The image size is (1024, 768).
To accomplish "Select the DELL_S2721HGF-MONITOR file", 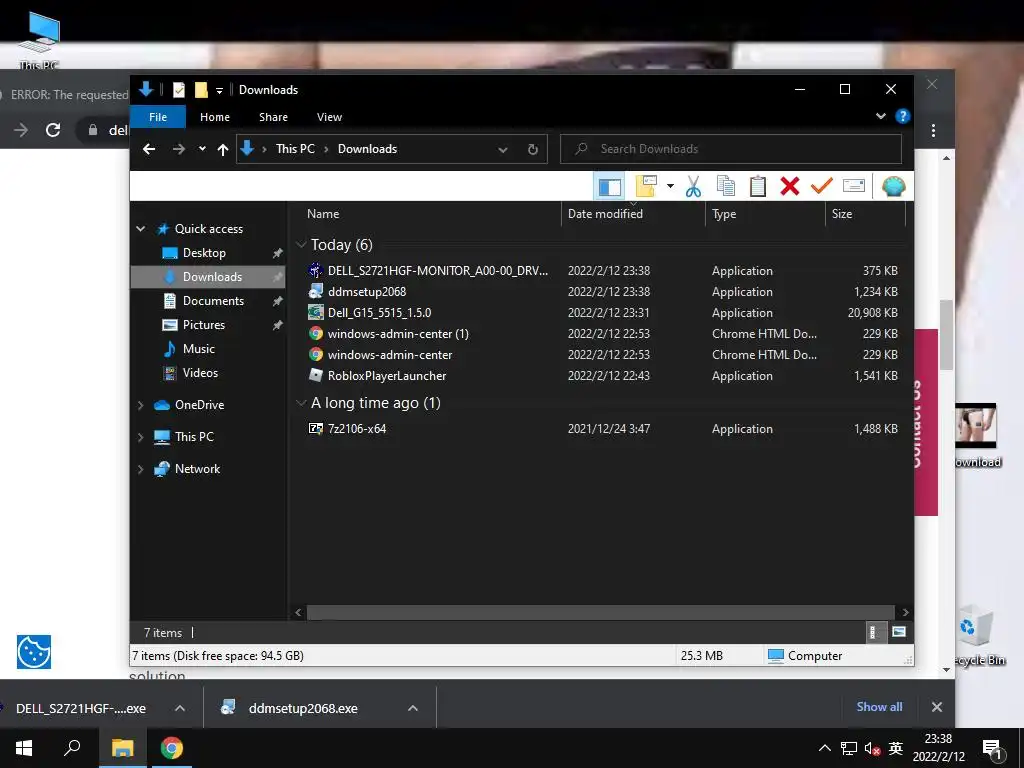I will (x=438, y=271).
